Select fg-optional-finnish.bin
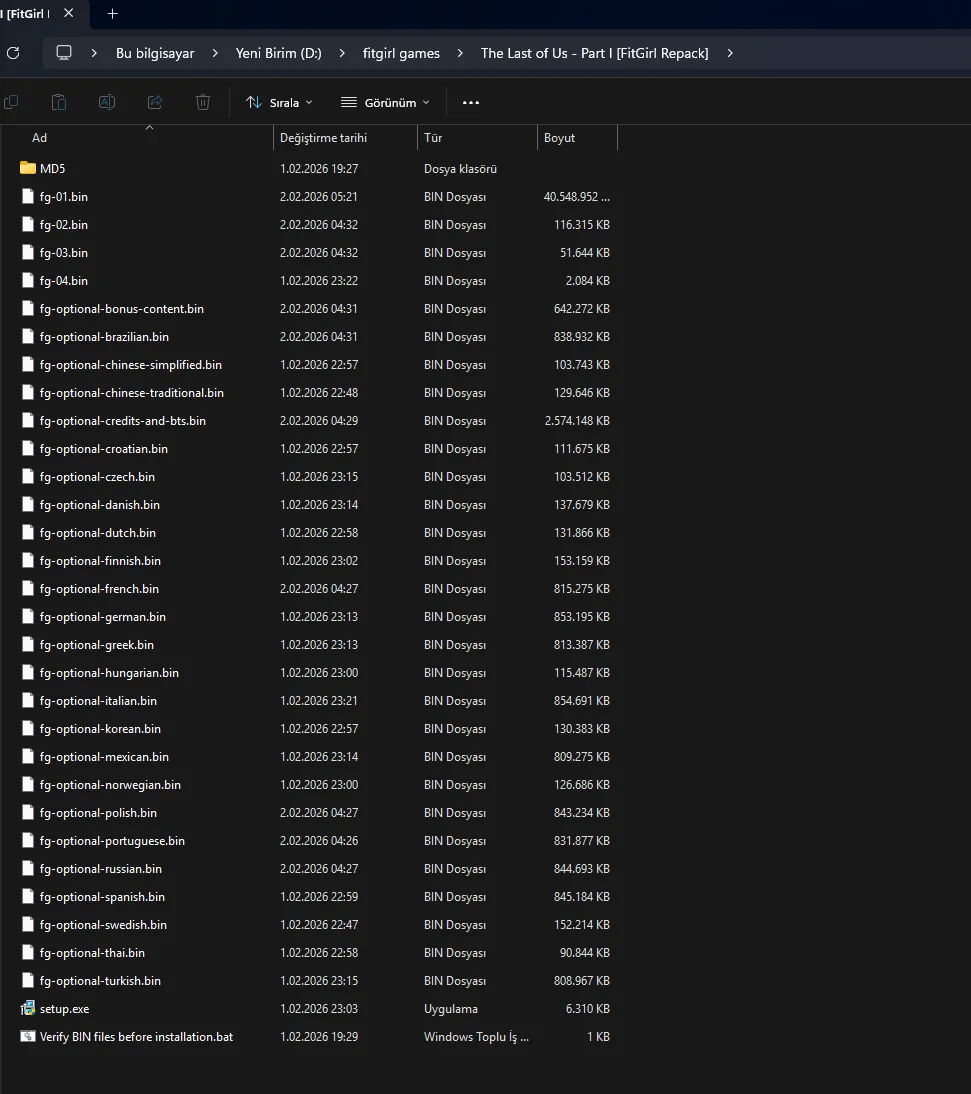 [100, 560]
